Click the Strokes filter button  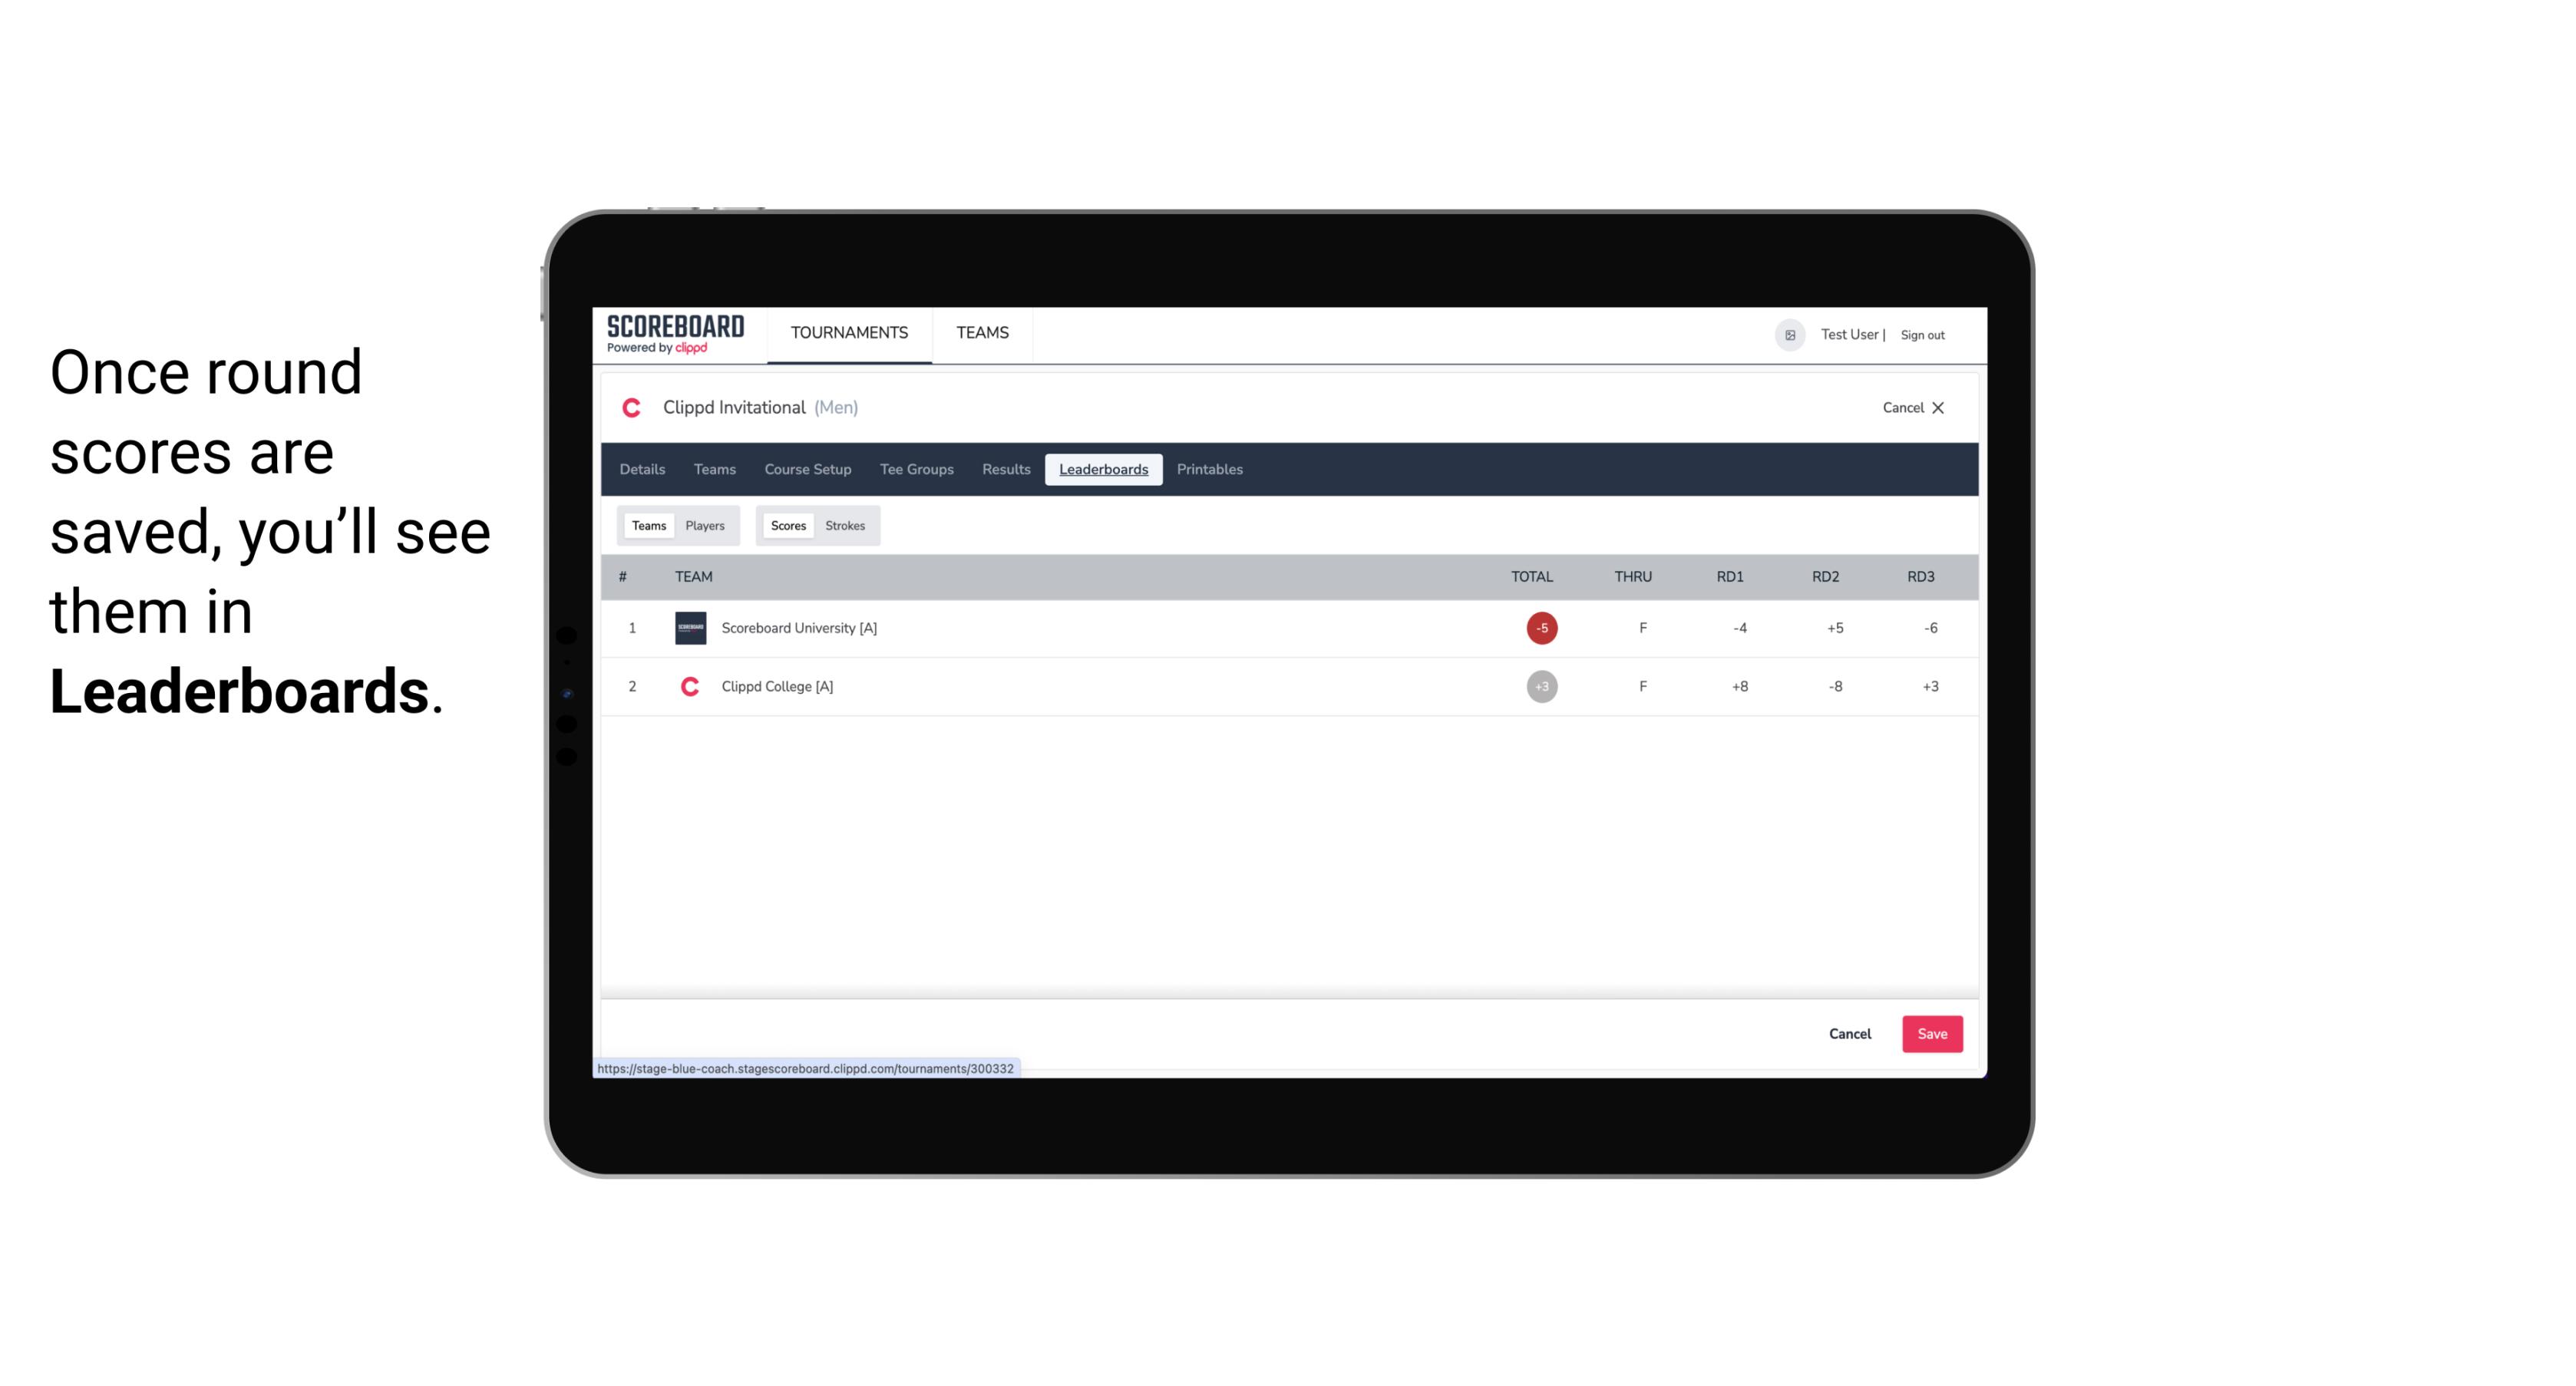tap(845, 526)
